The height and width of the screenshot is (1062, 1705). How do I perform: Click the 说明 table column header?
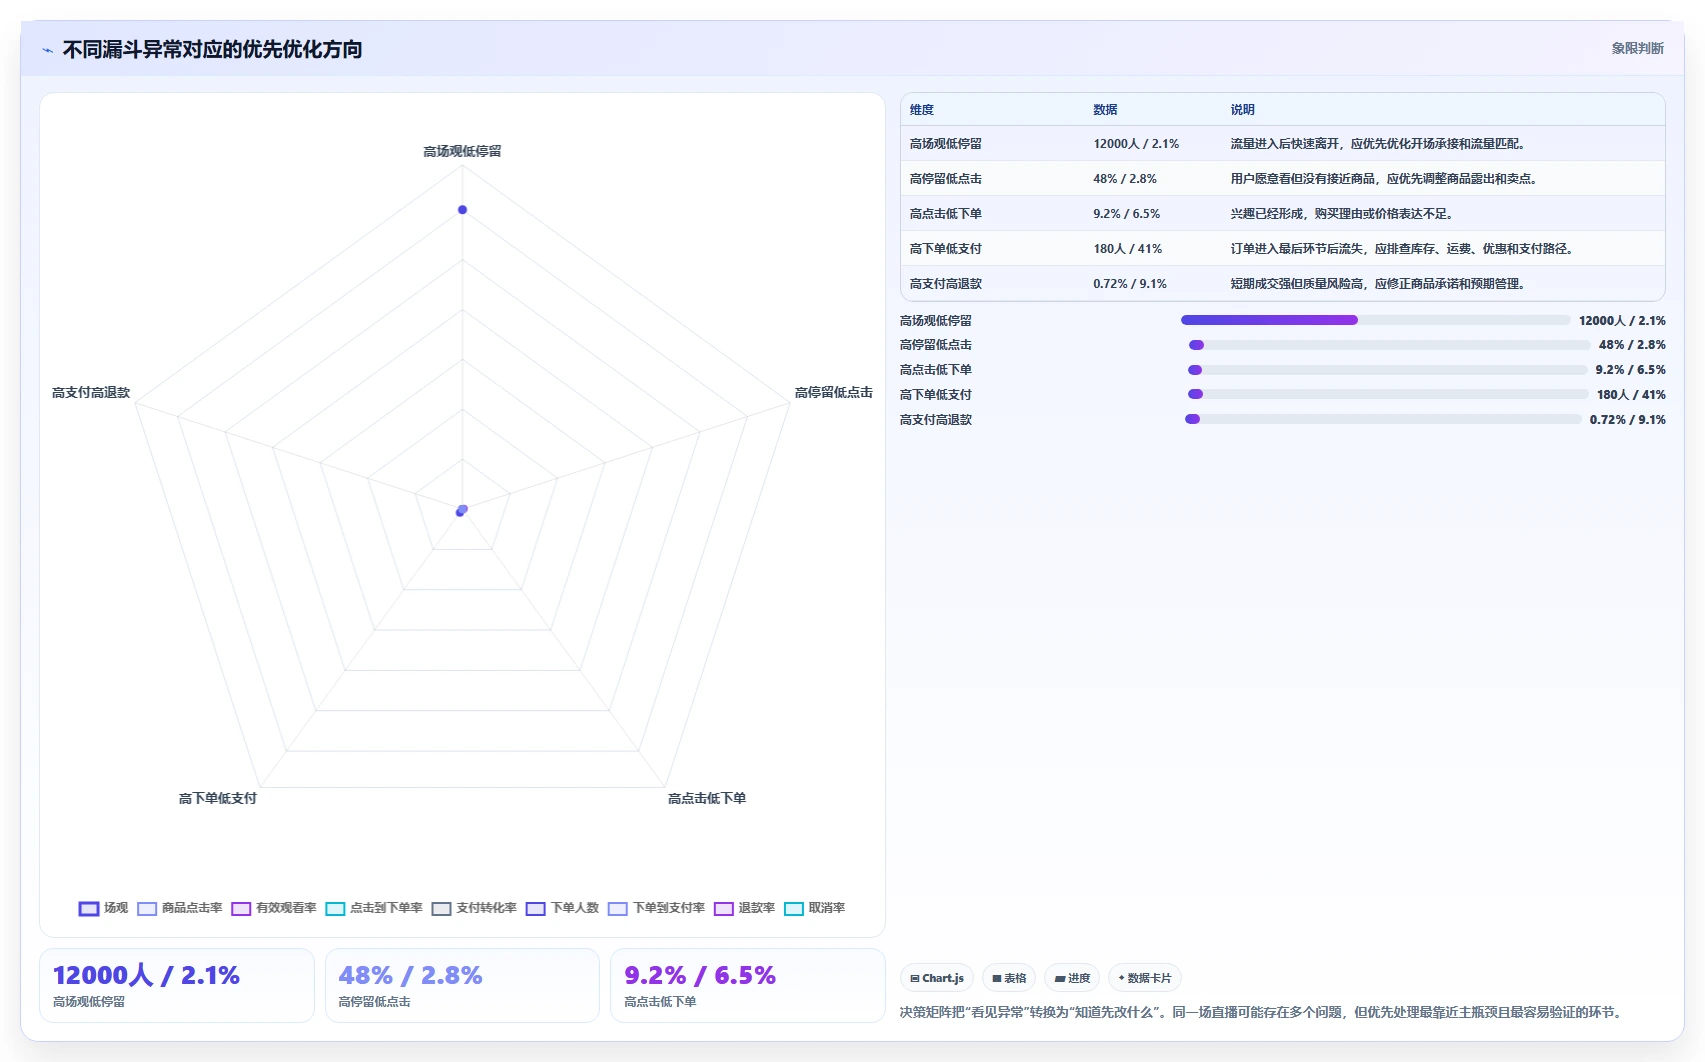(1242, 110)
